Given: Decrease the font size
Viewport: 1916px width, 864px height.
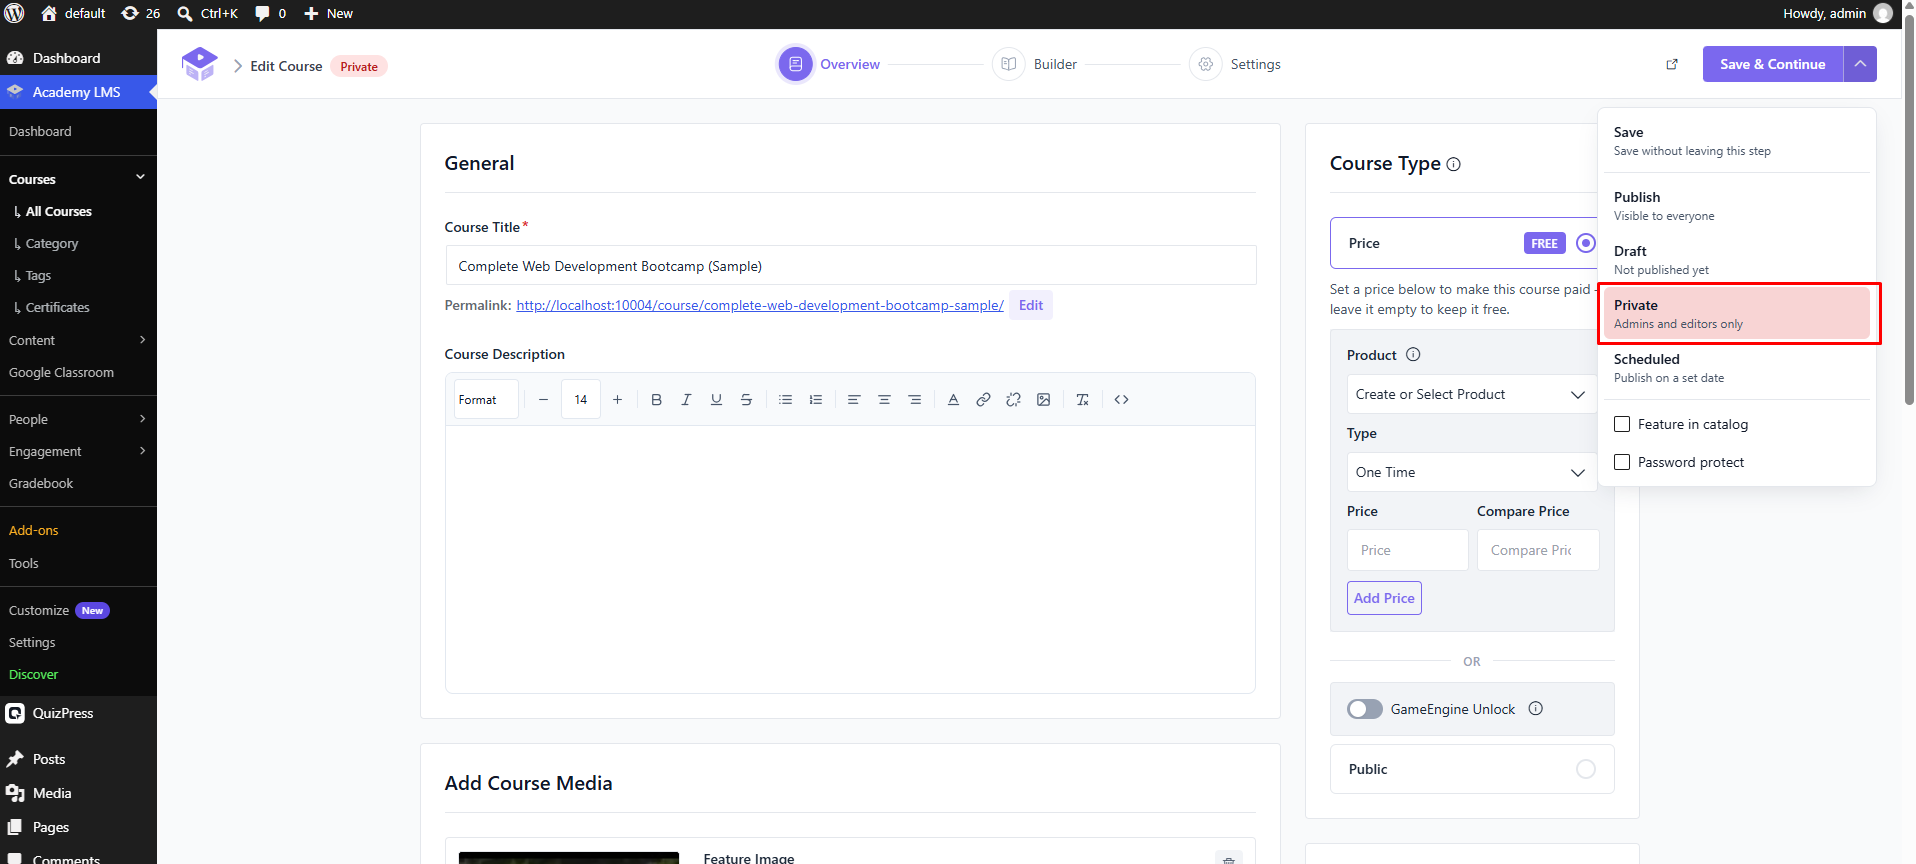Looking at the screenshot, I should tap(543, 399).
